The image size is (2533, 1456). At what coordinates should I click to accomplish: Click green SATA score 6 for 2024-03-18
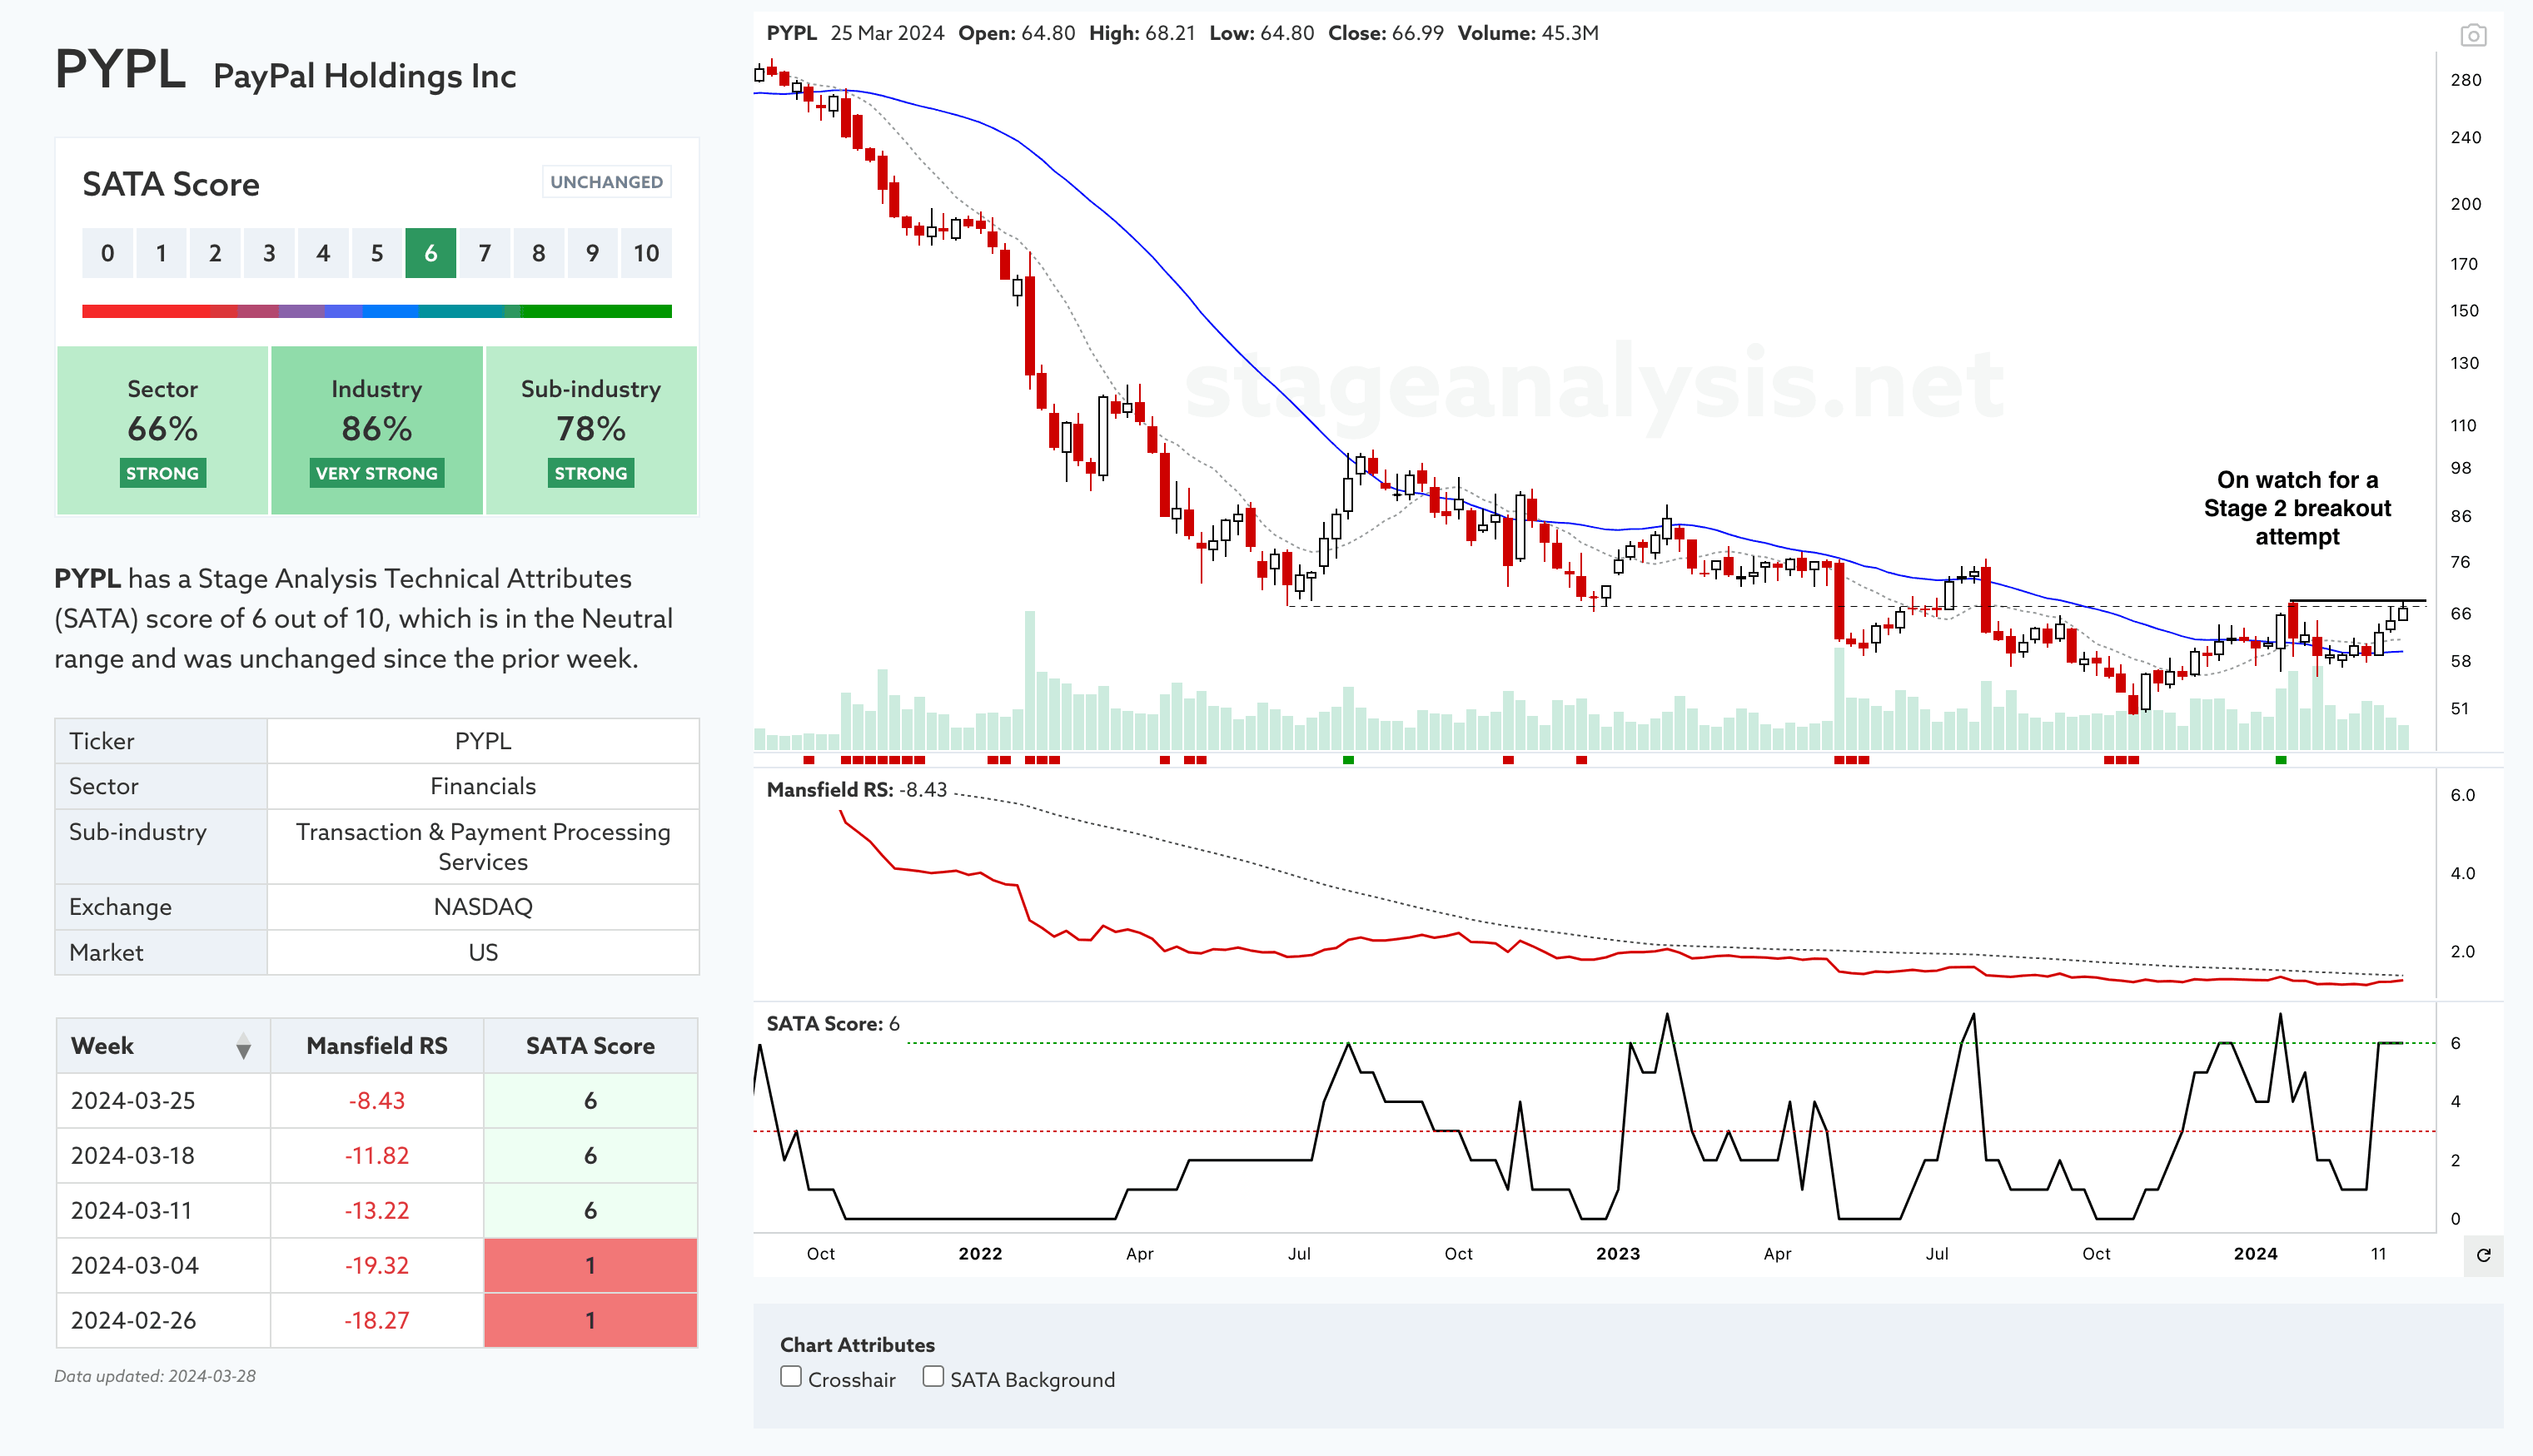point(590,1156)
